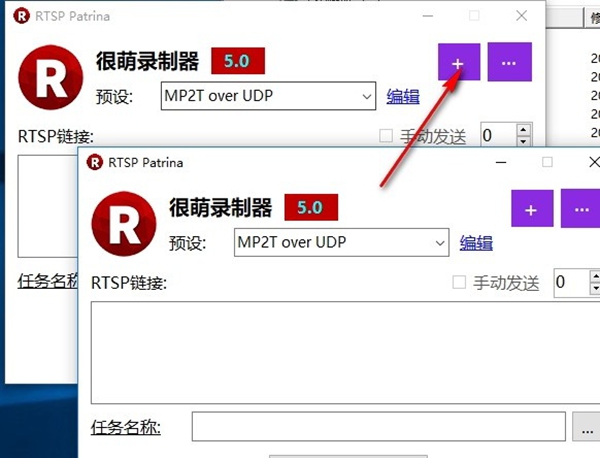Click the 任务名称 label link in front window
The width and height of the screenshot is (600, 458).
pos(126,427)
